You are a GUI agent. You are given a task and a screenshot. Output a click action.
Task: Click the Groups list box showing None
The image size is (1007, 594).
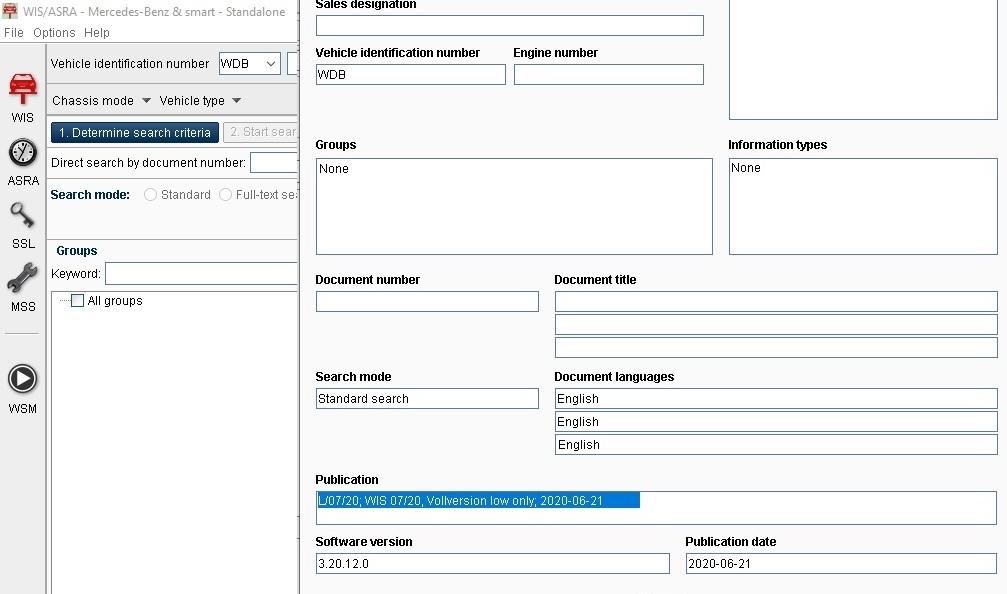514,207
